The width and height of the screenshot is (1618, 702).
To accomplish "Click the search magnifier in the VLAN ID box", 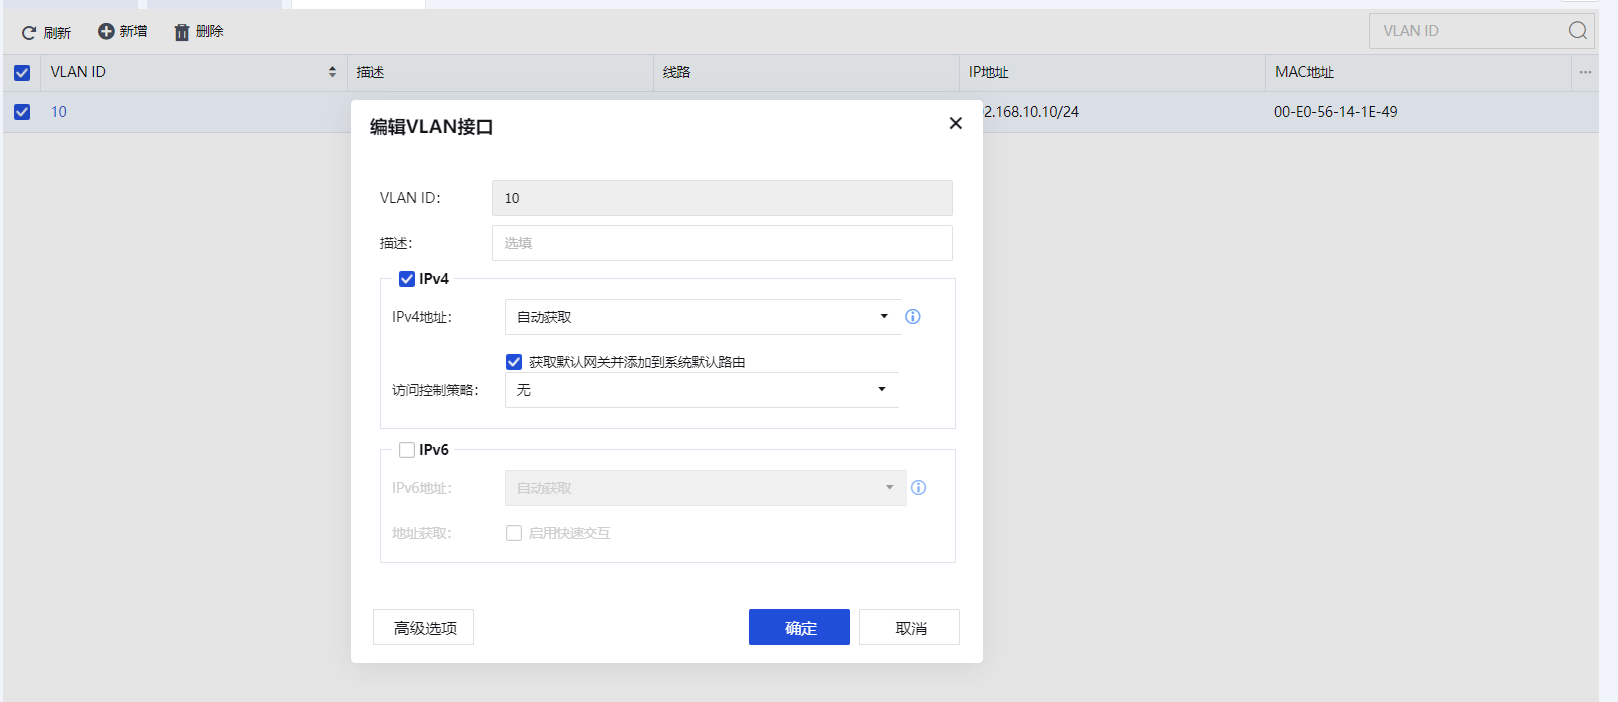I will click(x=1577, y=31).
